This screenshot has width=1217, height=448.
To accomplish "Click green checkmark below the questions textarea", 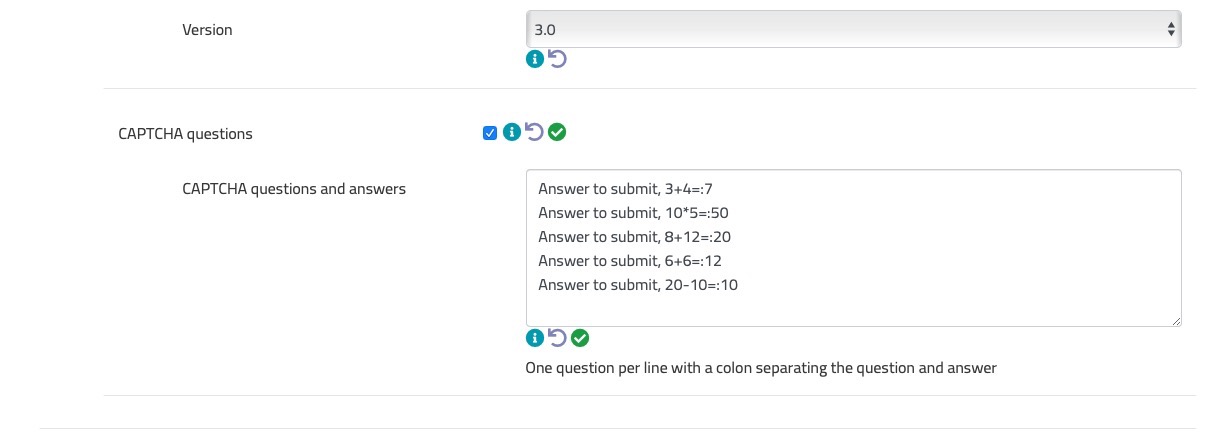I will tap(580, 338).
